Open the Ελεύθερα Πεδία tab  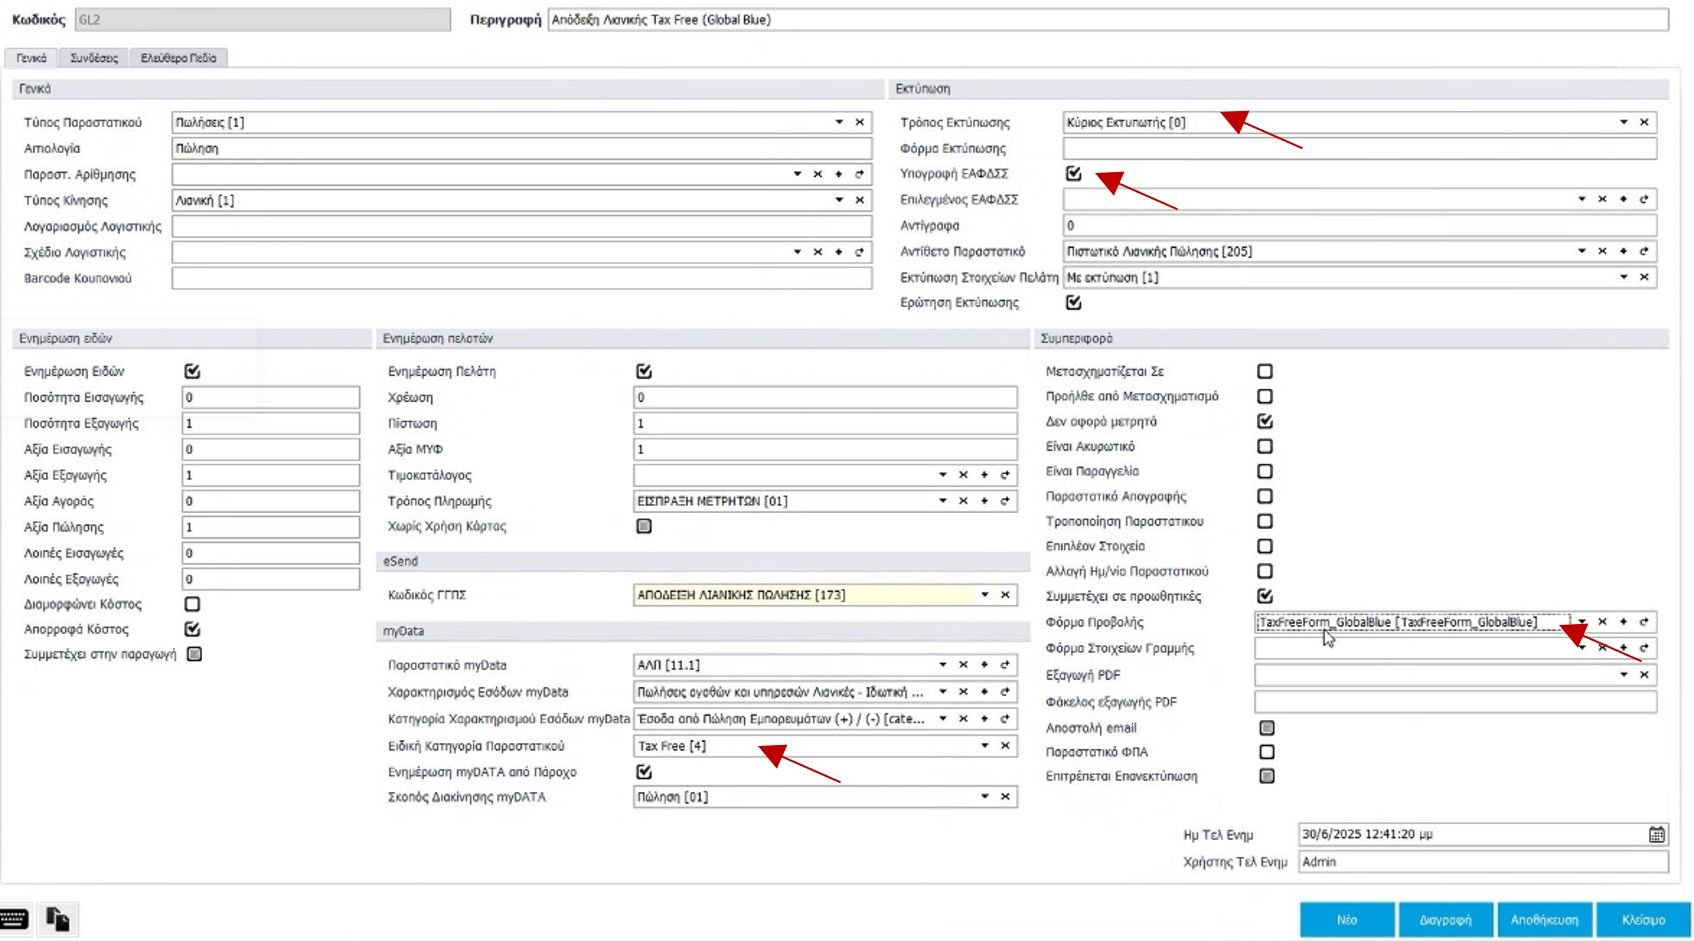(178, 58)
